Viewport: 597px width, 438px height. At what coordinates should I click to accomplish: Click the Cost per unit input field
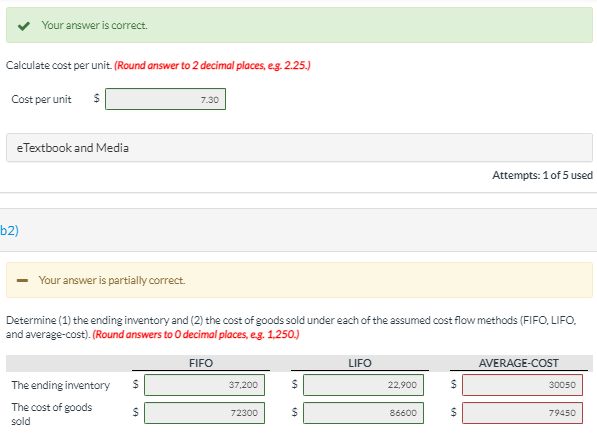165,99
